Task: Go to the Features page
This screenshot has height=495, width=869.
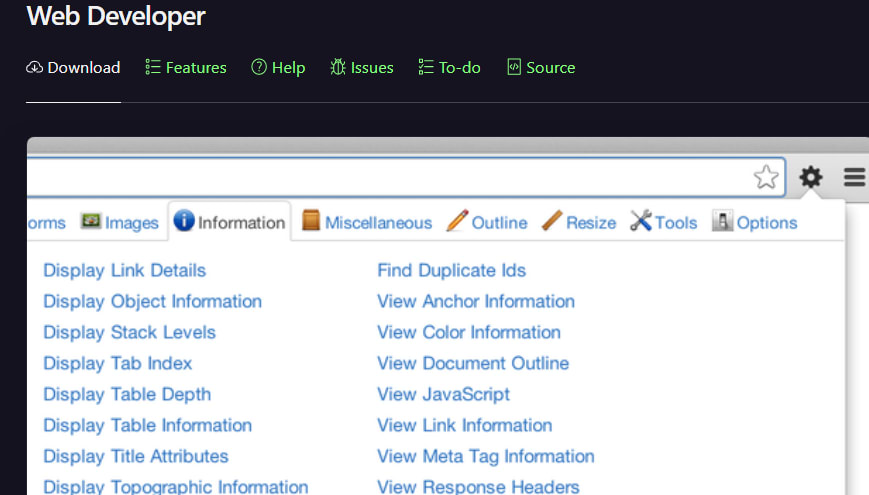Action: [186, 68]
